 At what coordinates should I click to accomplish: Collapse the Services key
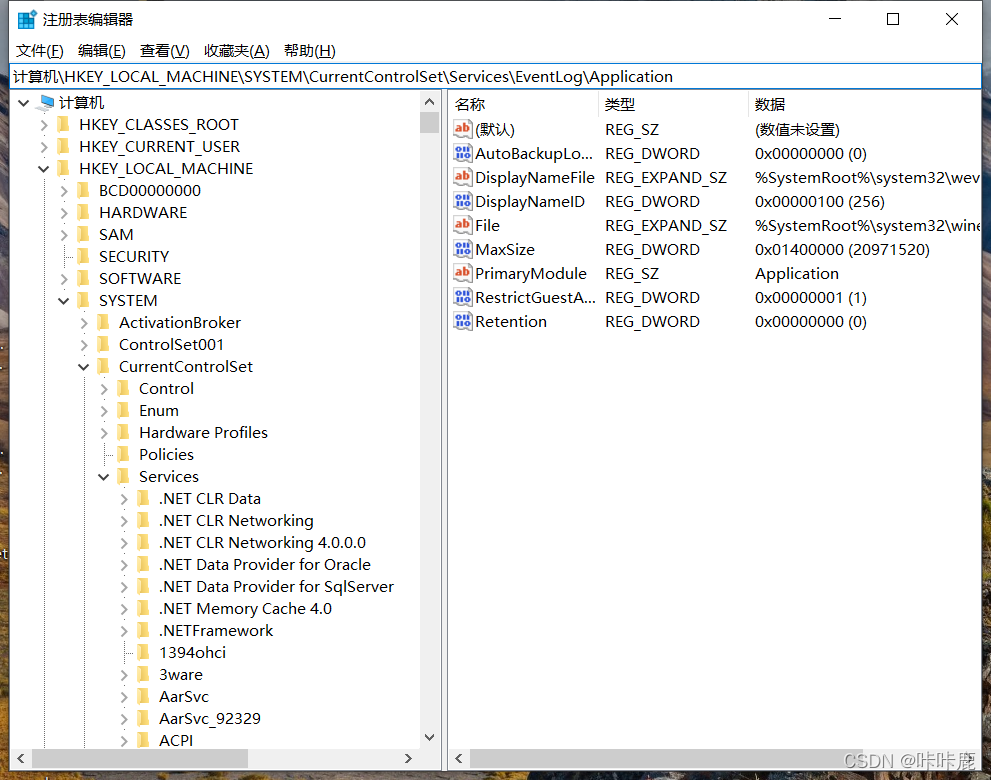point(104,477)
